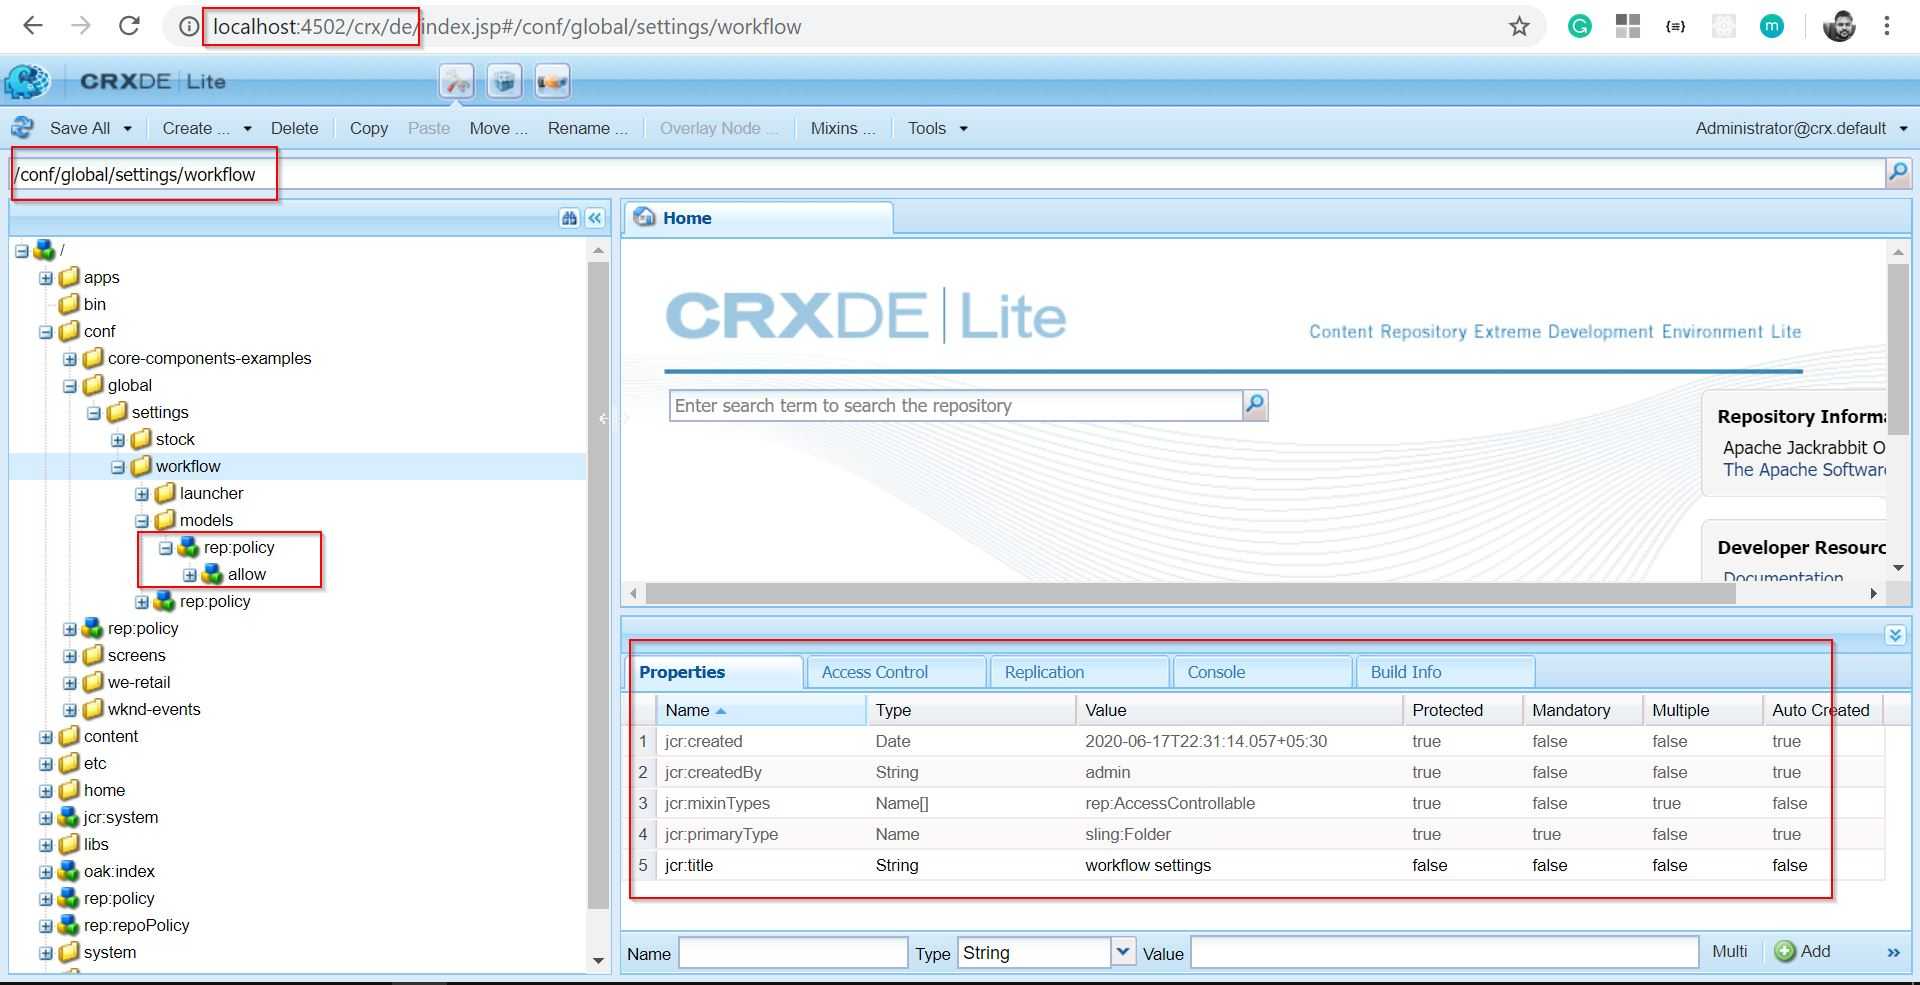
Task: Sort properties by the Name column header
Action: pos(688,710)
